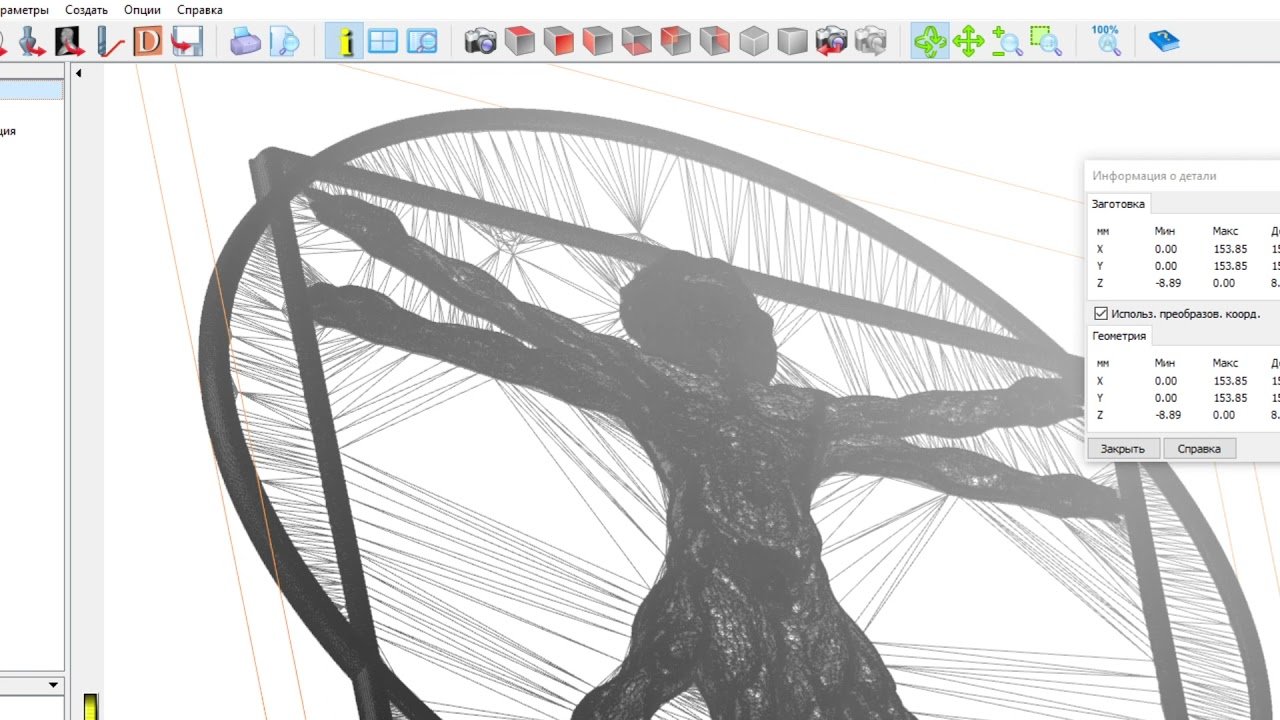This screenshot has height=720, width=1280.
Task: Open the Создать menu
Action: [x=86, y=10]
